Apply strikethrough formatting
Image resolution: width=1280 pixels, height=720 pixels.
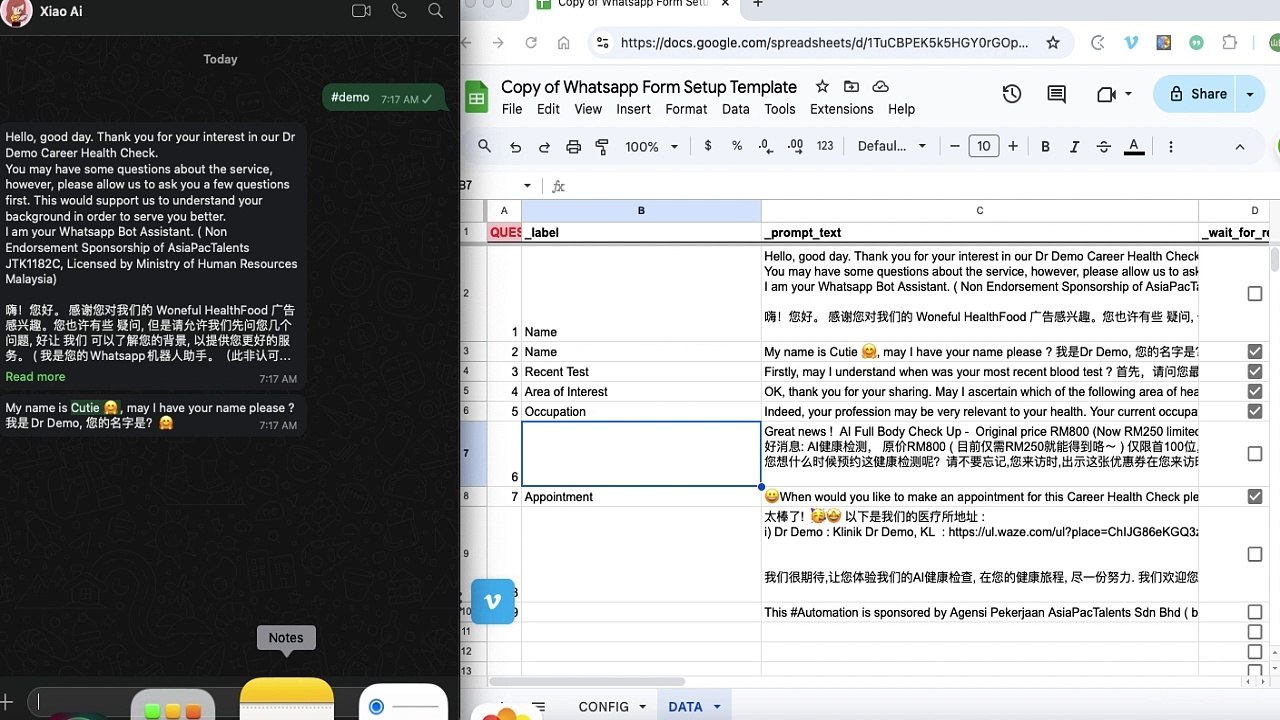coord(1104,146)
